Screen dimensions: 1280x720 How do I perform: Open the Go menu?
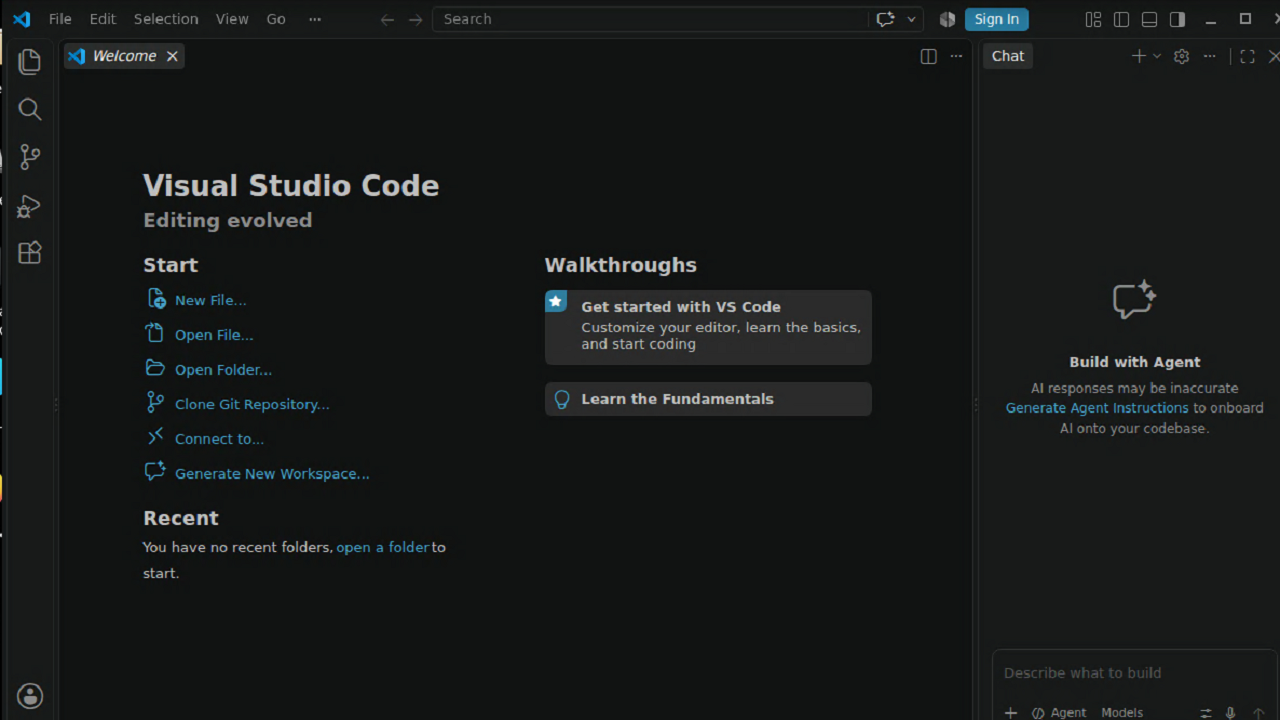tap(276, 19)
